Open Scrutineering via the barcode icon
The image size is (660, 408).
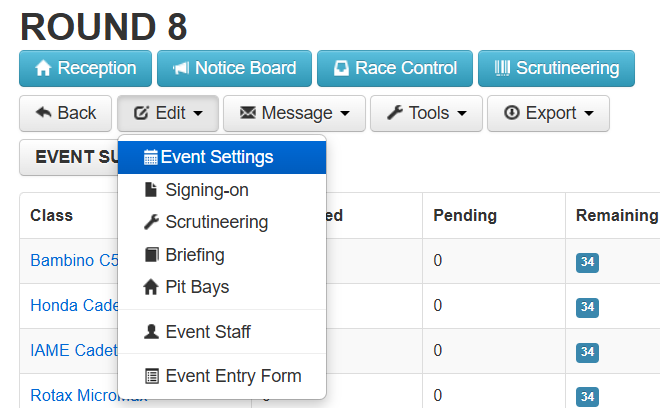click(502, 69)
